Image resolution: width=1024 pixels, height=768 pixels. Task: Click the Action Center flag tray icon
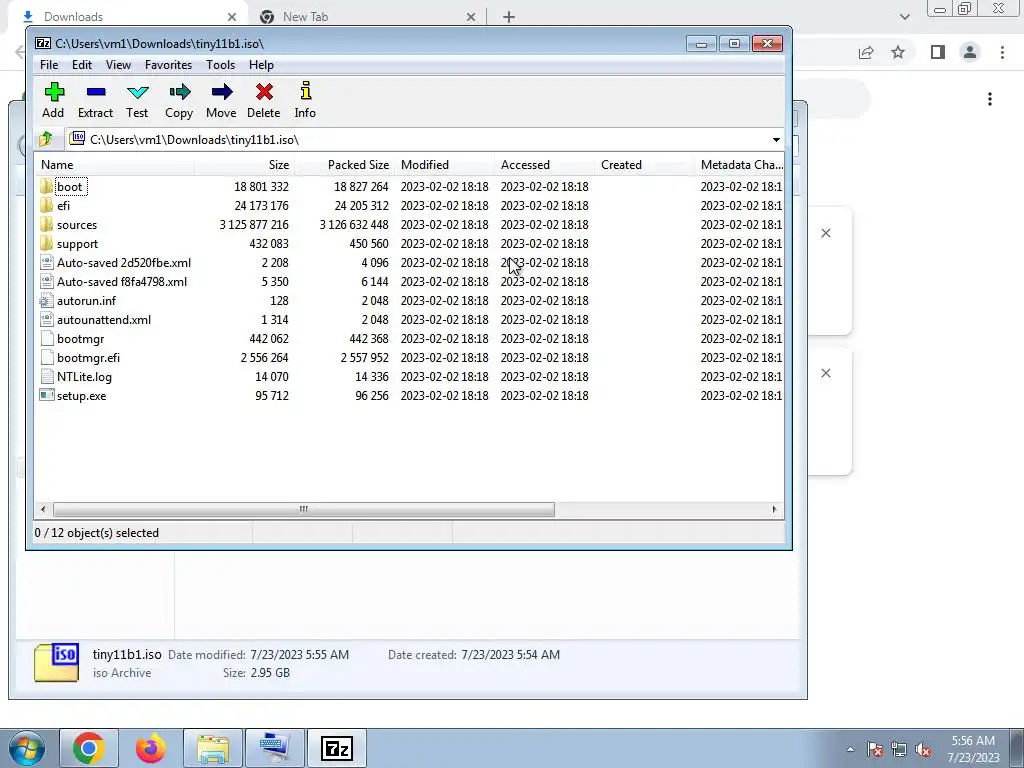(875, 749)
